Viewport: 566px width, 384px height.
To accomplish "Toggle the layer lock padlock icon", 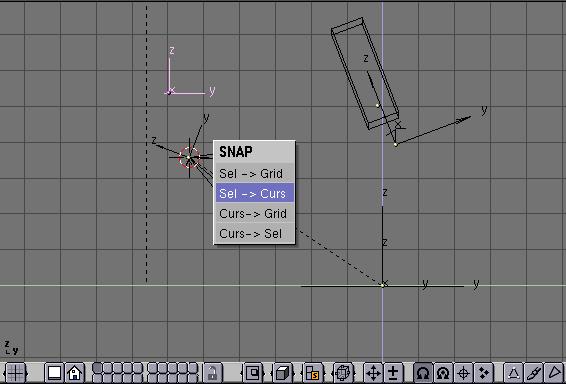I will (212, 373).
